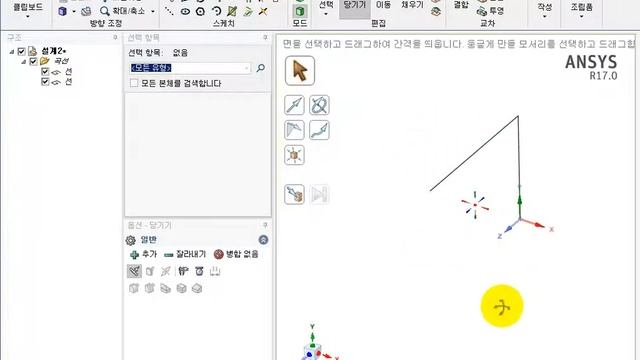
Task: Select the 병합 없음 no-merge option
Action: 236,254
